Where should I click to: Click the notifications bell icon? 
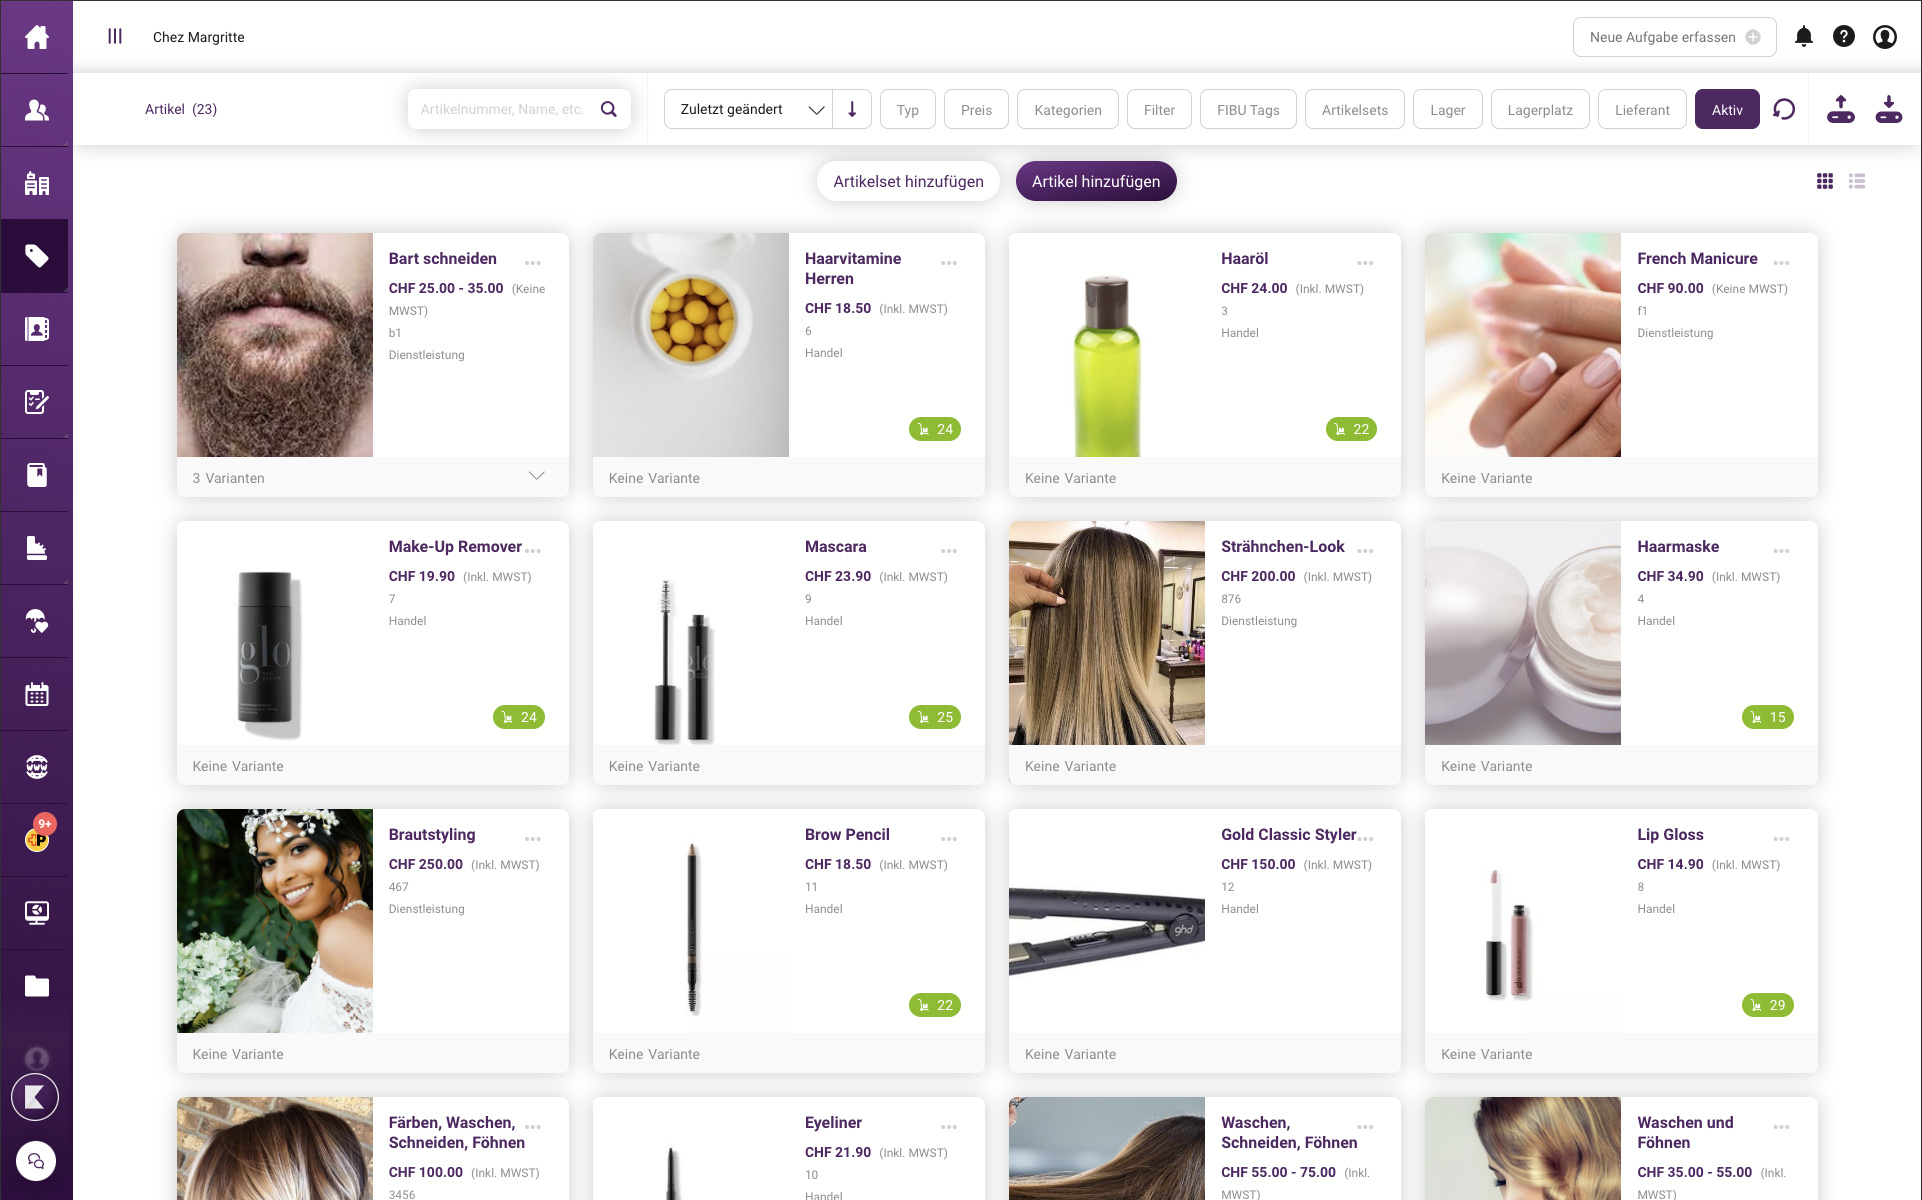click(1803, 37)
